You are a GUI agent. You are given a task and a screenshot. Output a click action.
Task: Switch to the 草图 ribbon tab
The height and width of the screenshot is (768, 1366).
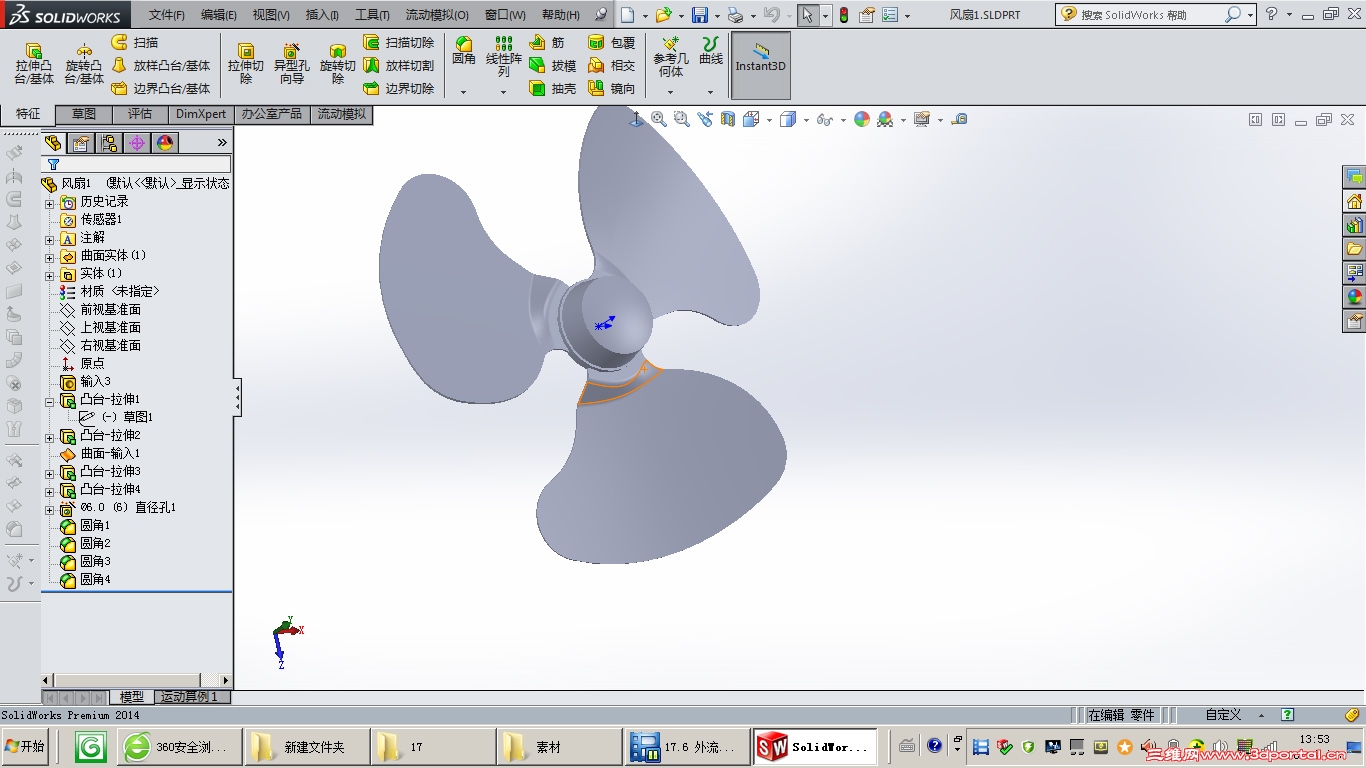pyautogui.click(x=84, y=114)
